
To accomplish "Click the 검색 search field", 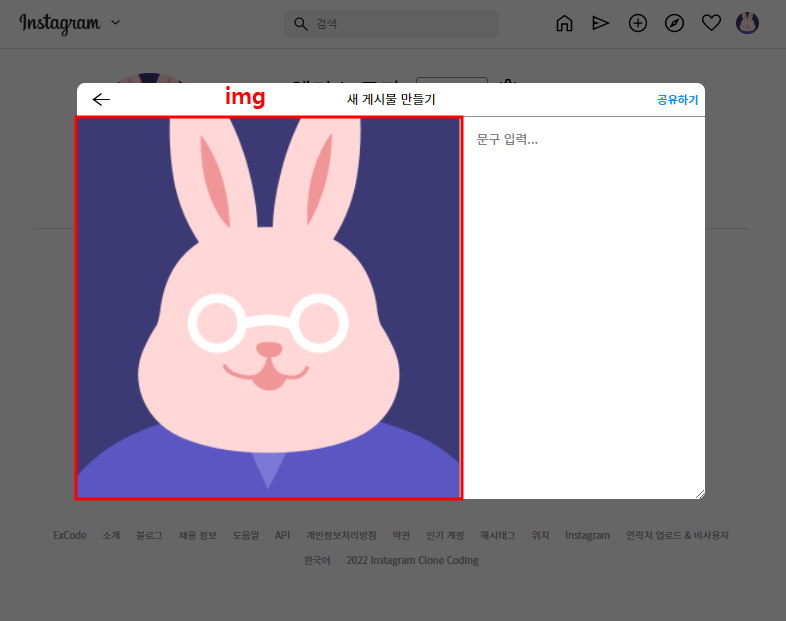I will click(391, 24).
